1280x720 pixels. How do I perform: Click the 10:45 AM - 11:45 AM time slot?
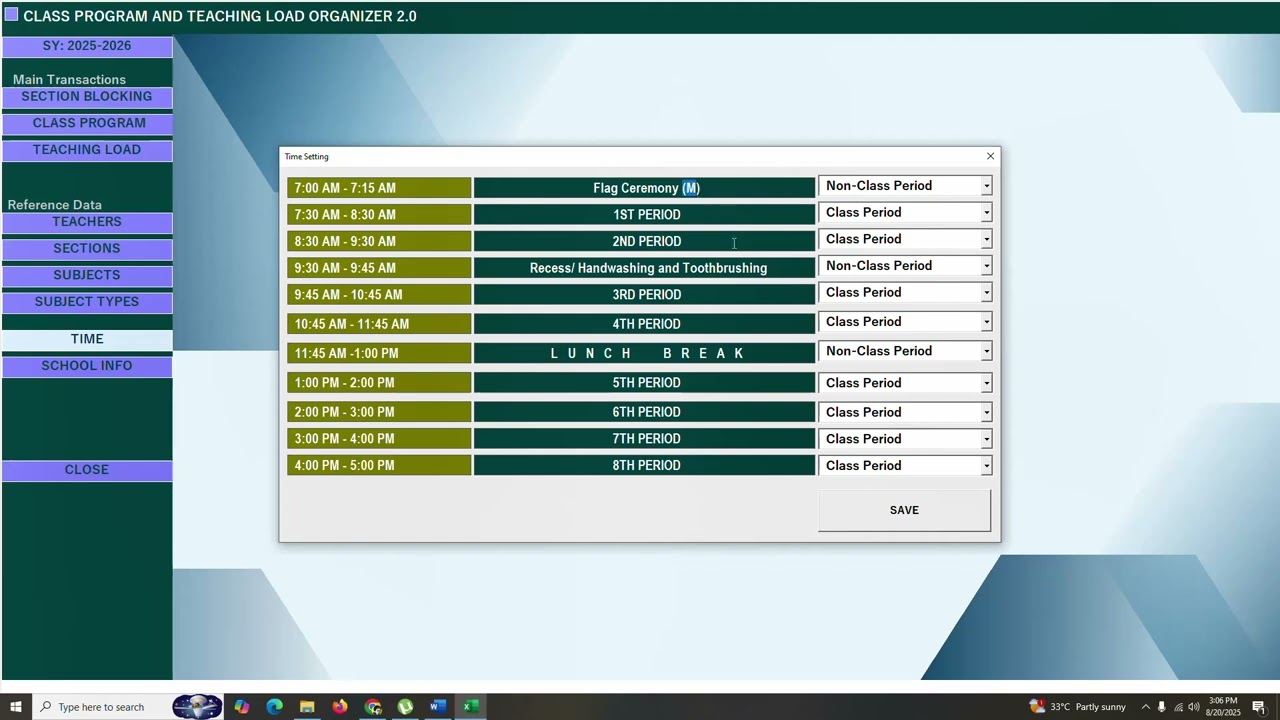(x=379, y=324)
